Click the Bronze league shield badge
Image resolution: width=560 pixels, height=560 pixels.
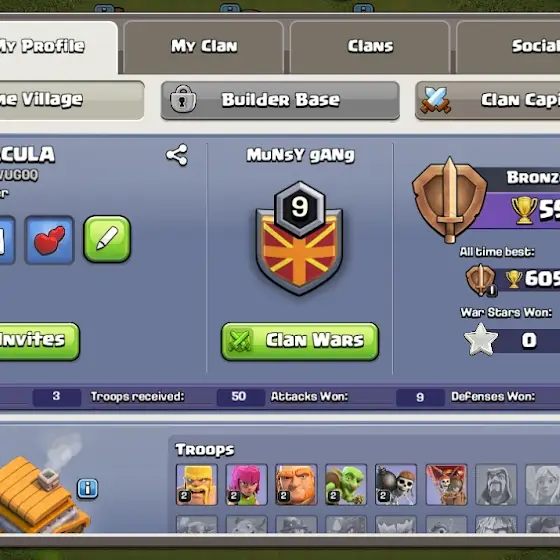(450, 200)
